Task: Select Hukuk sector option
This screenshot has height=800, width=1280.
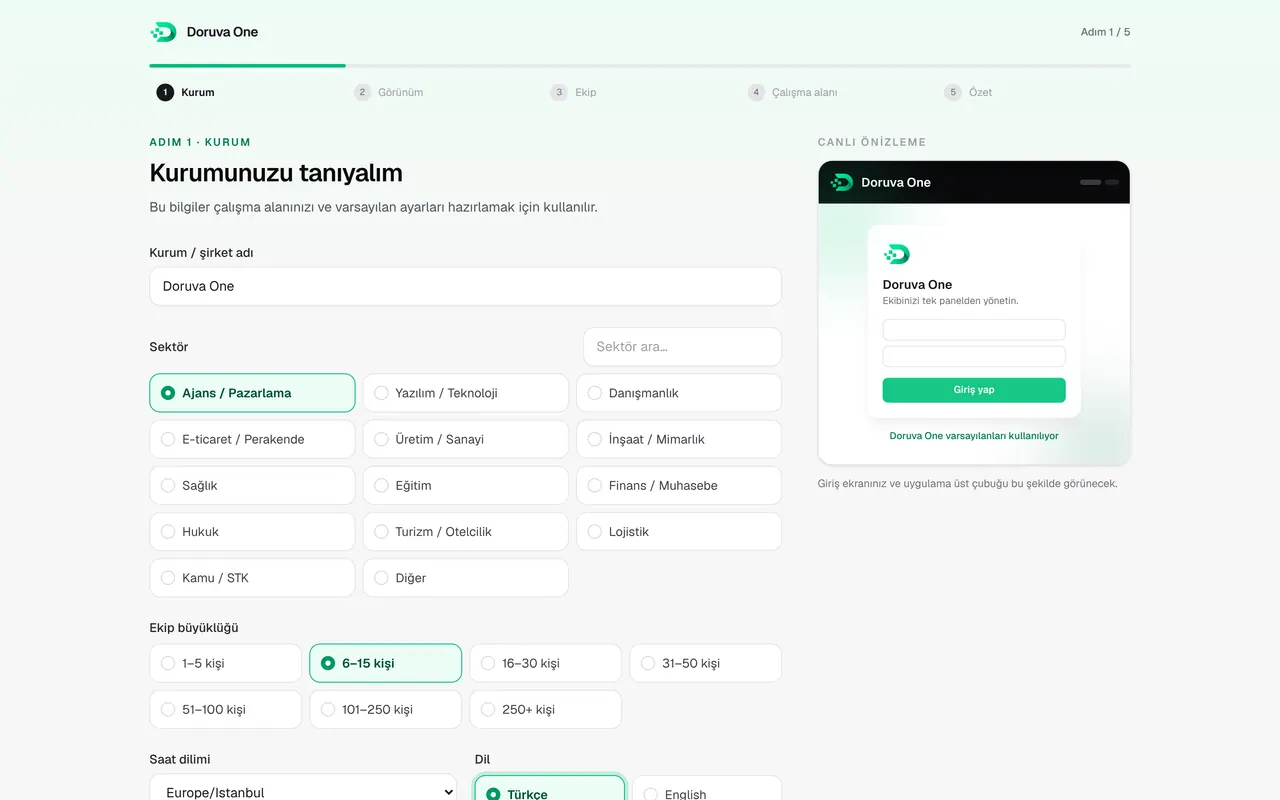Action: pos(252,532)
